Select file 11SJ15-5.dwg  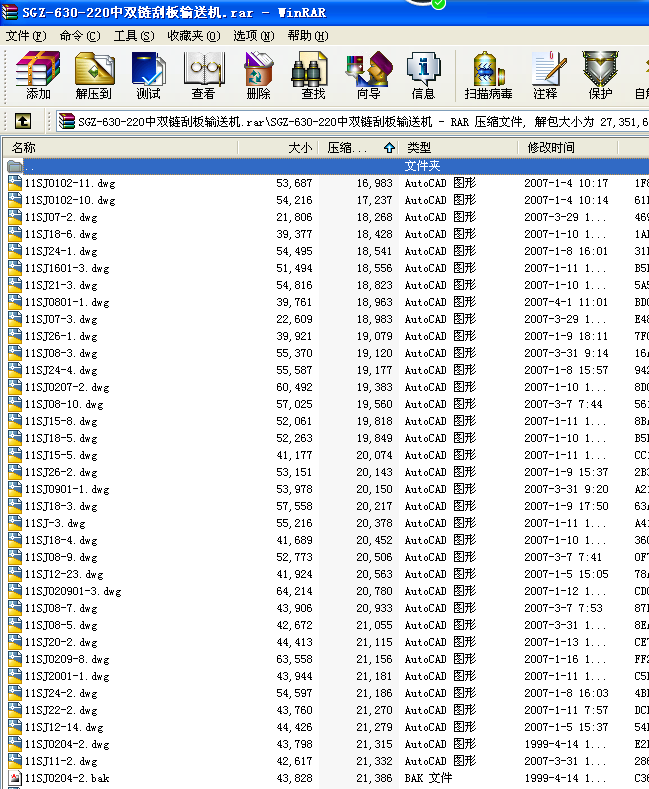61,455
